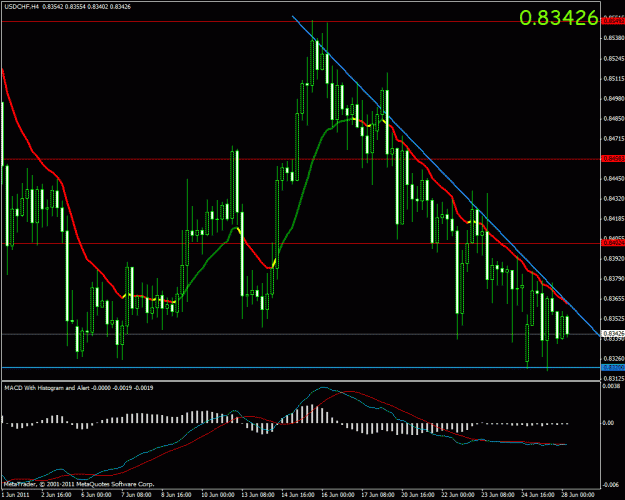Click the red 0.84024 price level tag
Image resolution: width=625 pixels, height=500 pixels.
tap(613, 243)
